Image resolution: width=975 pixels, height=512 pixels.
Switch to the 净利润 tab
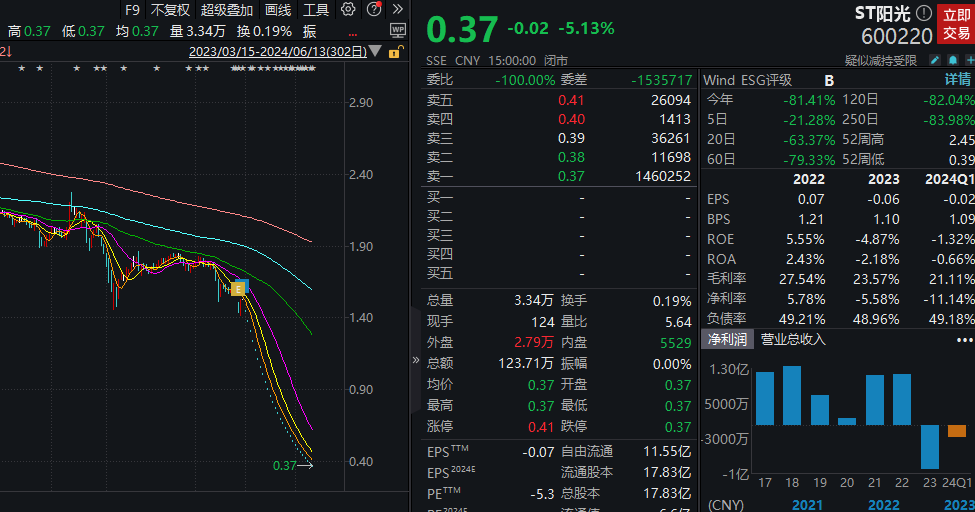(727, 339)
